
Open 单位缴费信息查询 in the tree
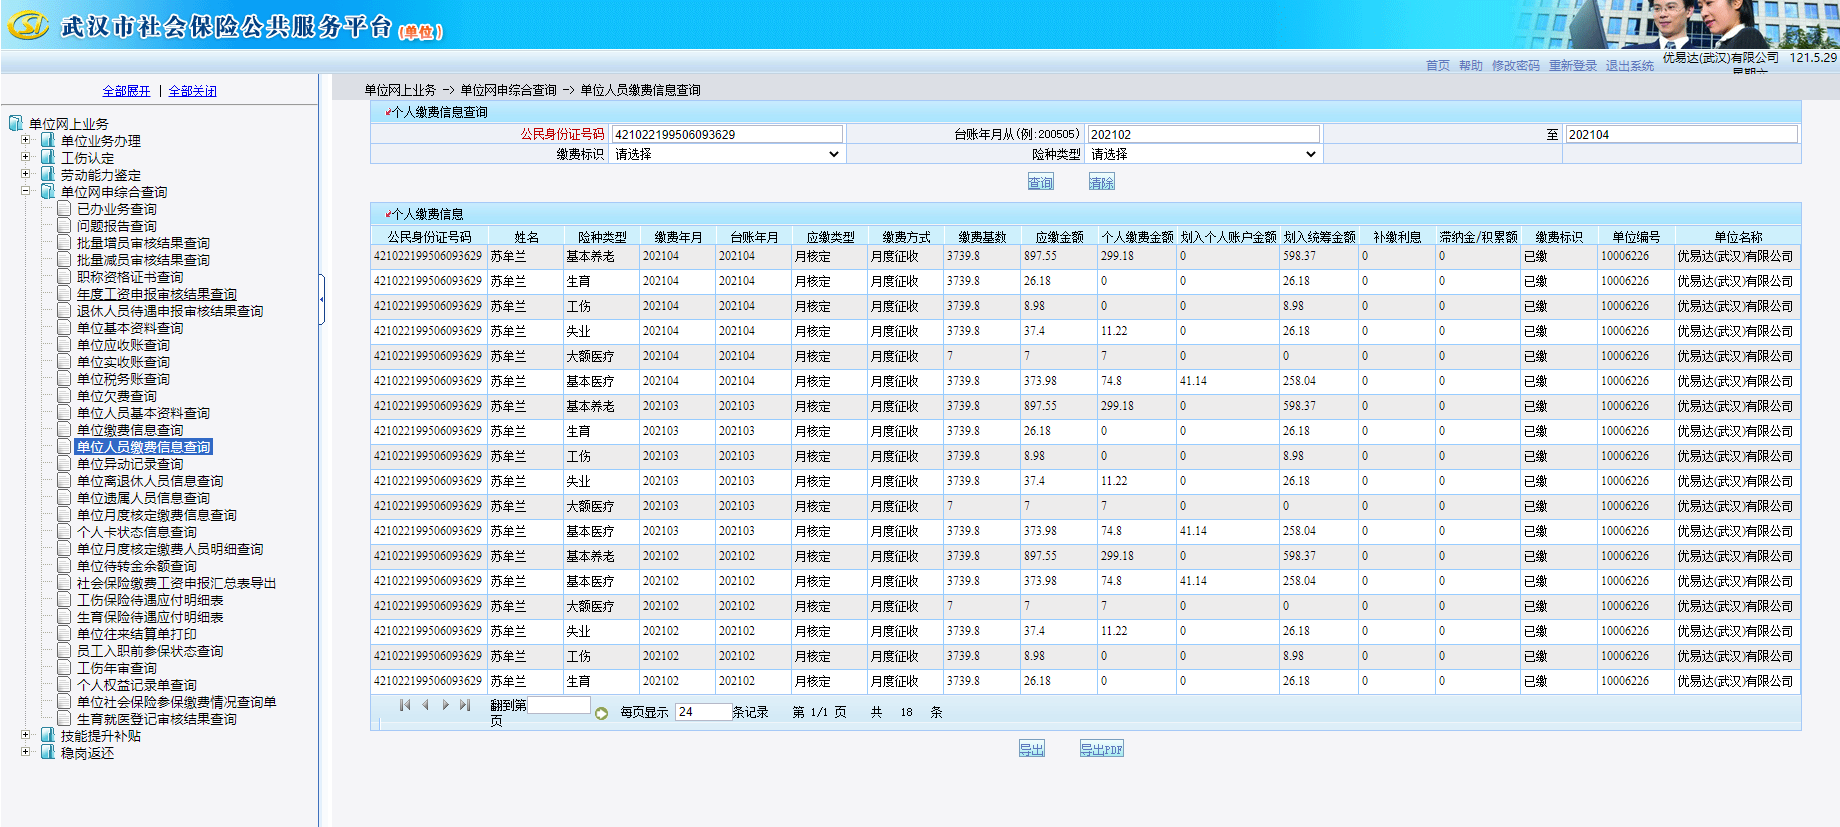coord(130,430)
